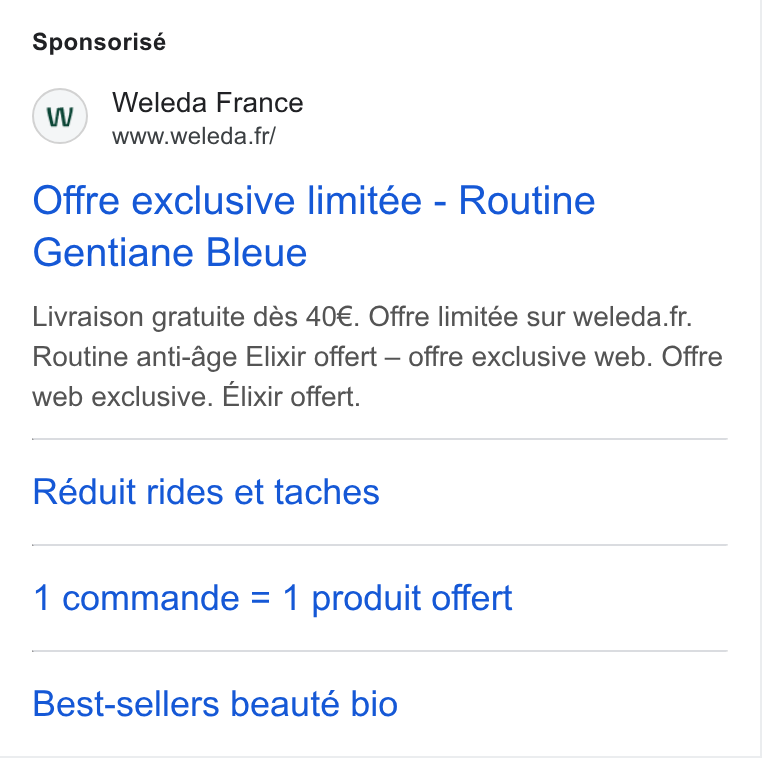Open the Weleda France advertiser name
This screenshot has height=758, width=762.
[x=208, y=103]
